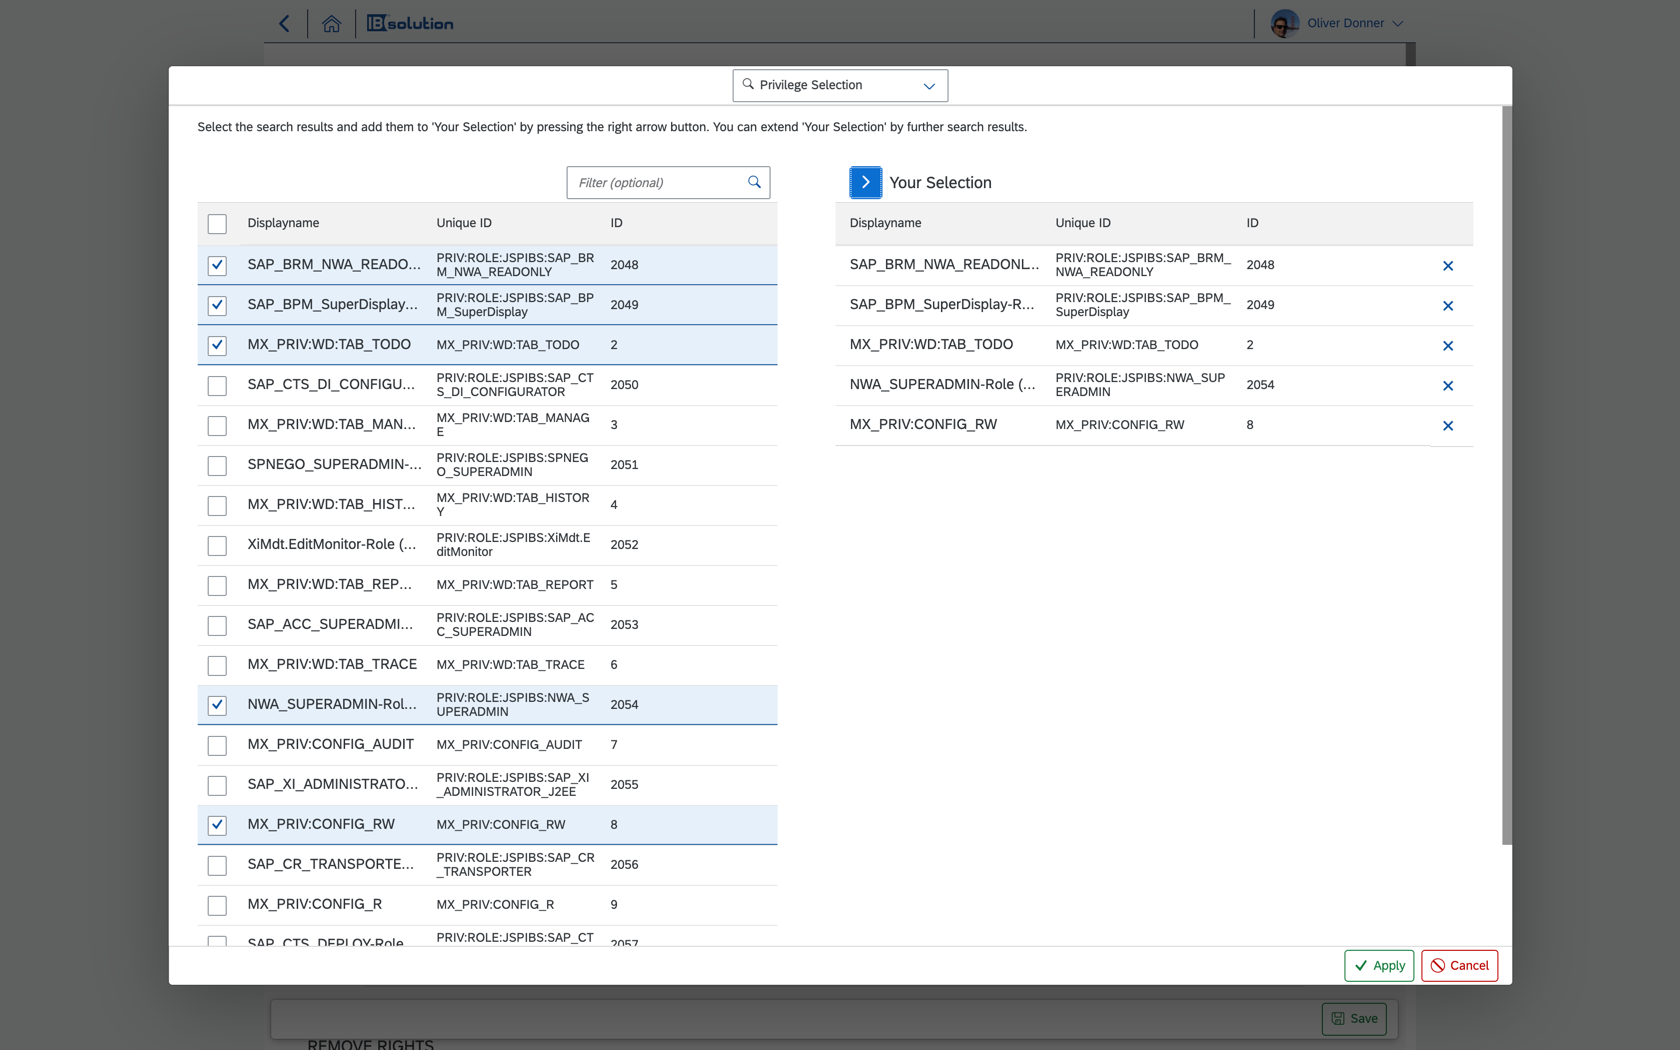Check the MX_PRIV:CONFIG_AUDIT checkbox
Screen dimensions: 1680x1050
pyautogui.click(x=217, y=745)
